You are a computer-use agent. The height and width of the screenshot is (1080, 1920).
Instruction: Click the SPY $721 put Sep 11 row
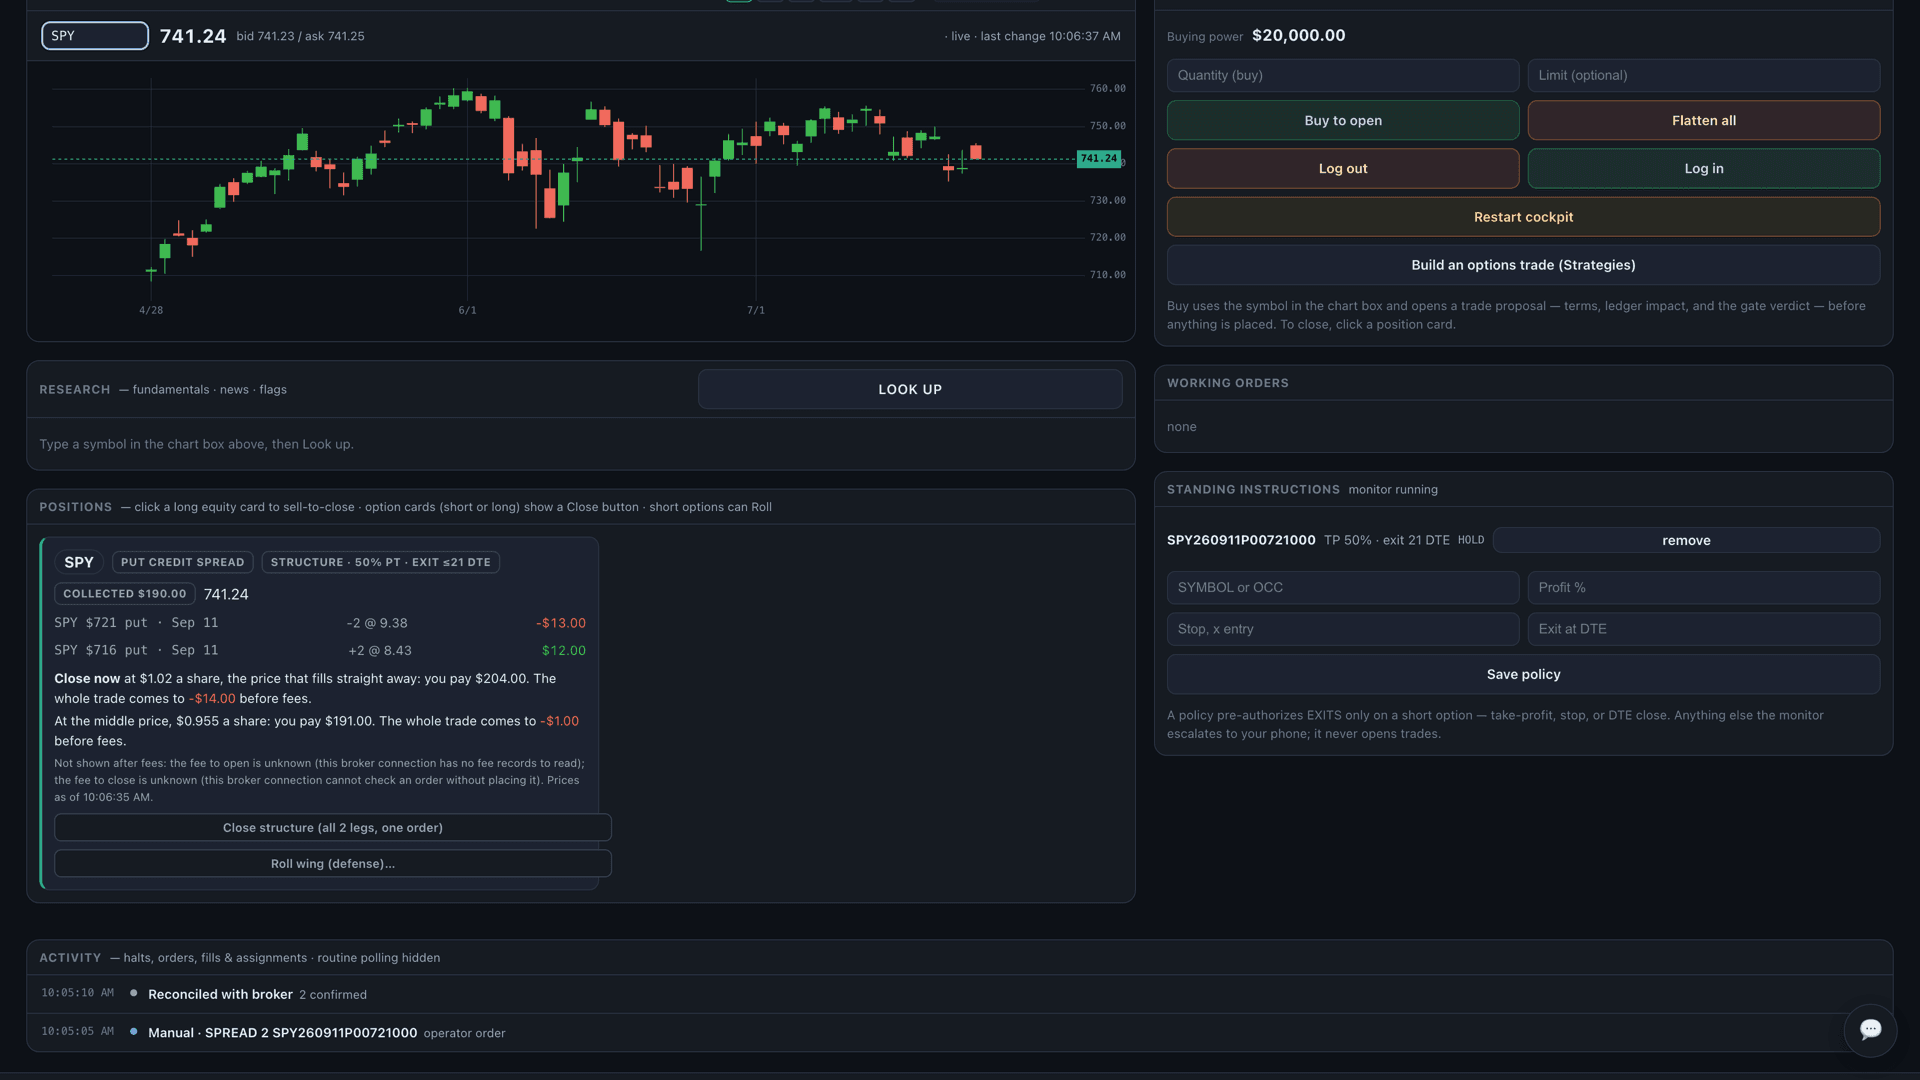320,623
